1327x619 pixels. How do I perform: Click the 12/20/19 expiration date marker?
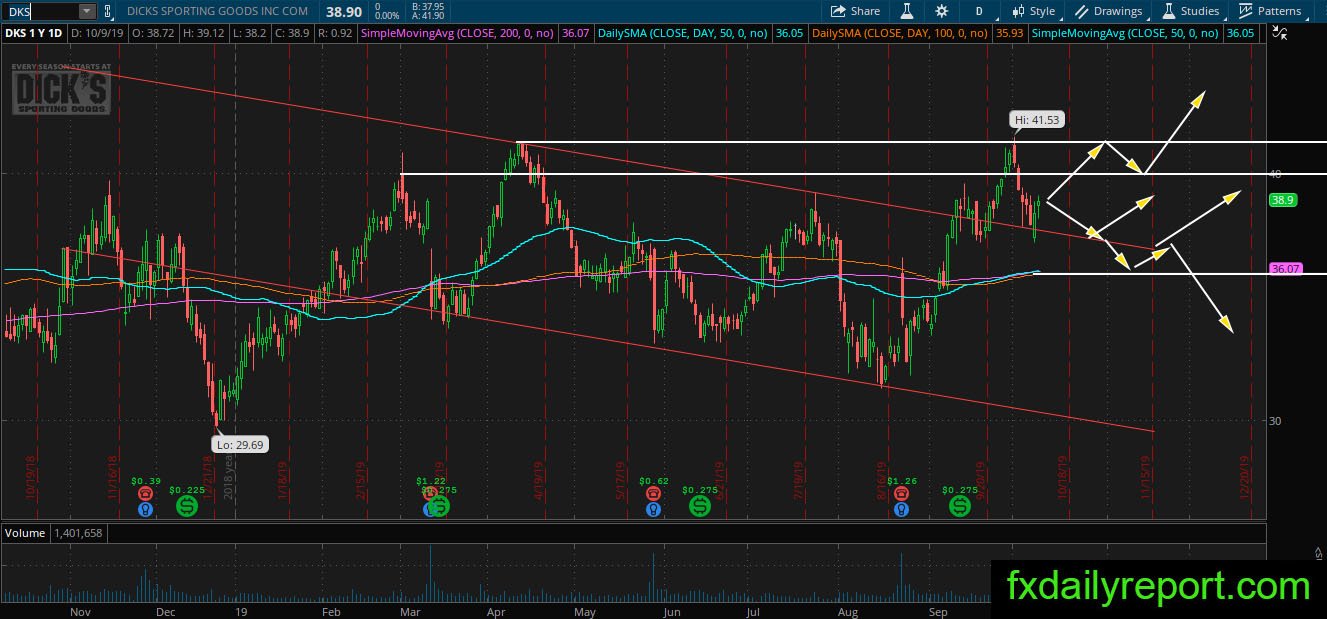pyautogui.click(x=1246, y=476)
